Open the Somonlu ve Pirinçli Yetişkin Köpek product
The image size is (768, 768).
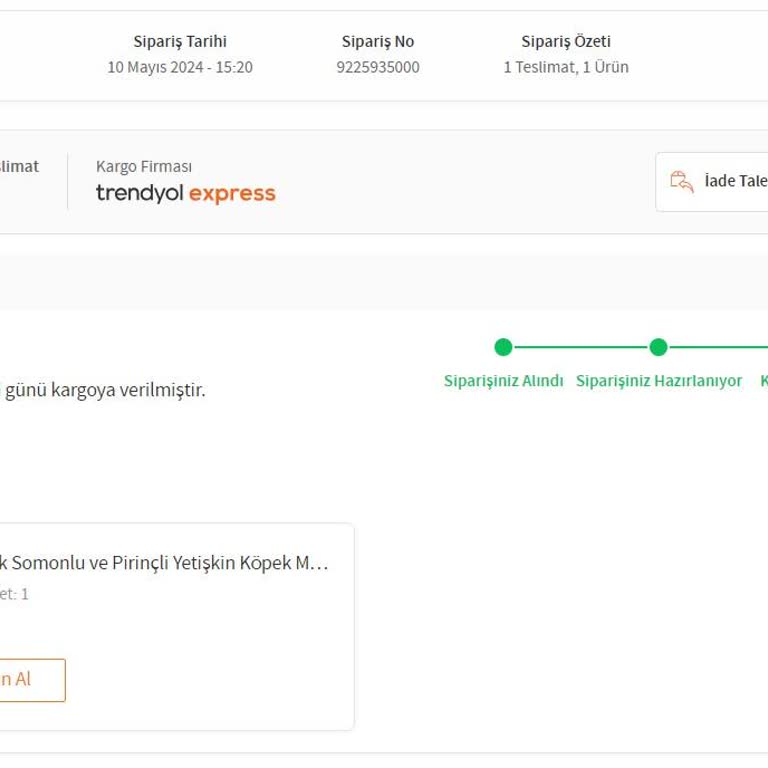point(164,563)
